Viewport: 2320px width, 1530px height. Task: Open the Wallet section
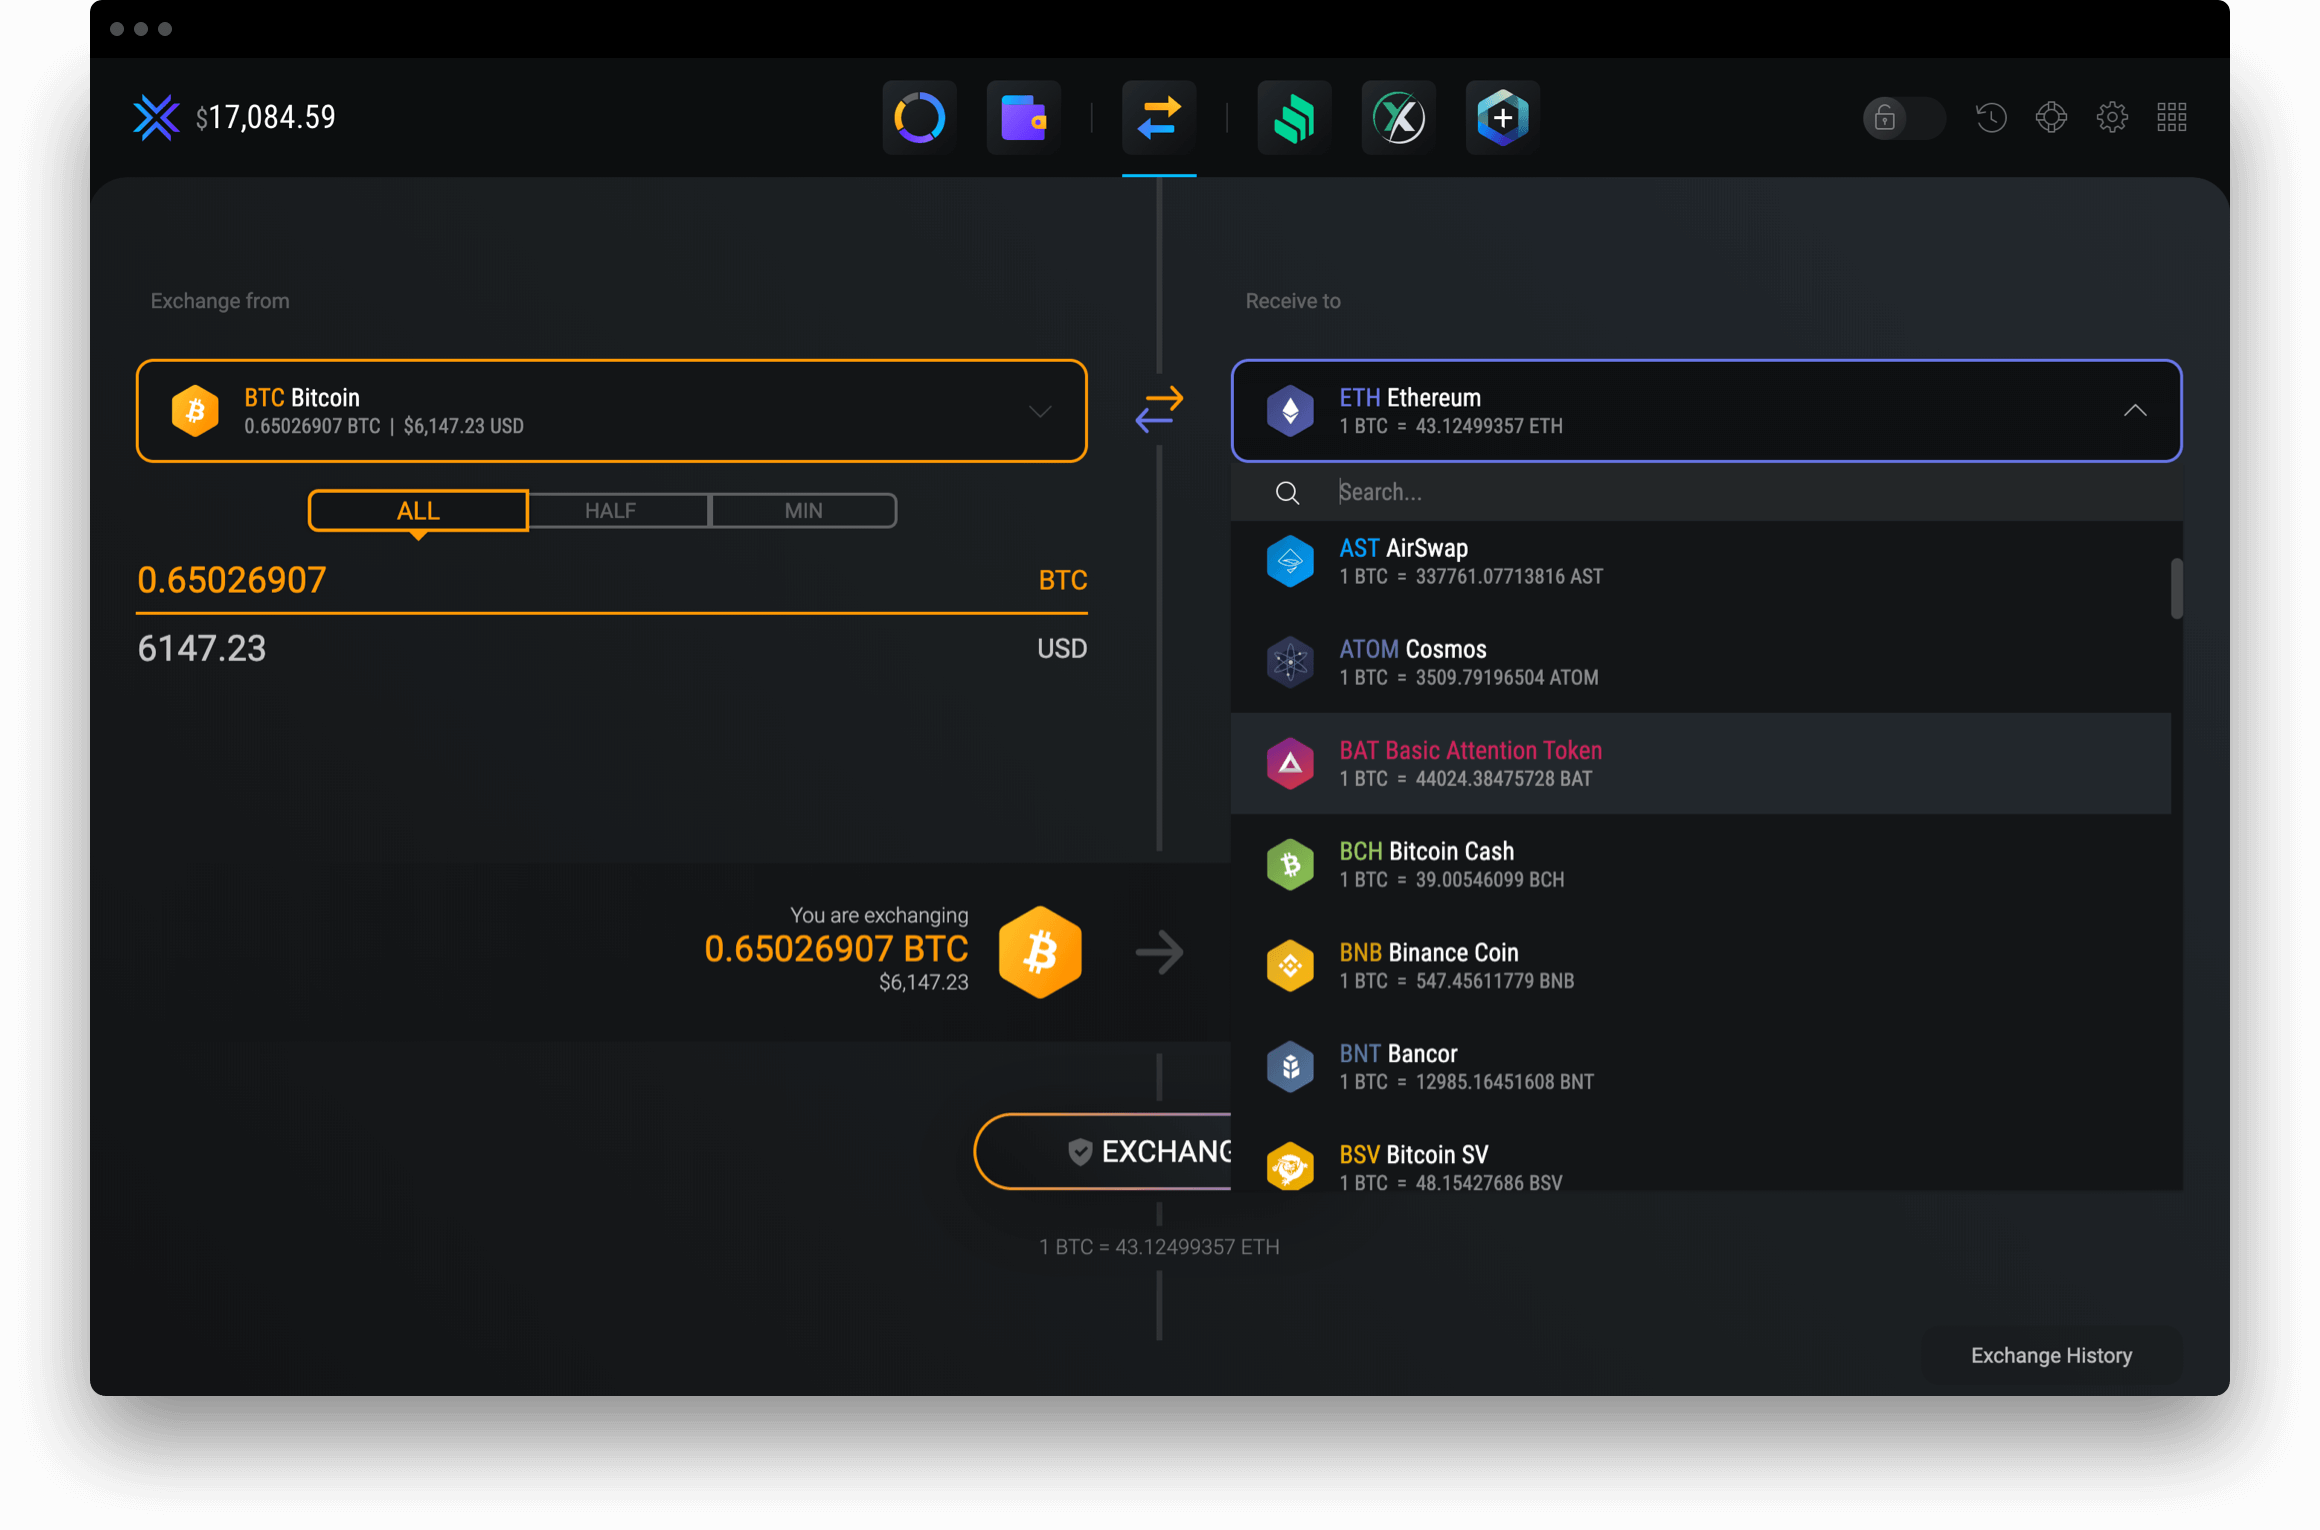1022,117
